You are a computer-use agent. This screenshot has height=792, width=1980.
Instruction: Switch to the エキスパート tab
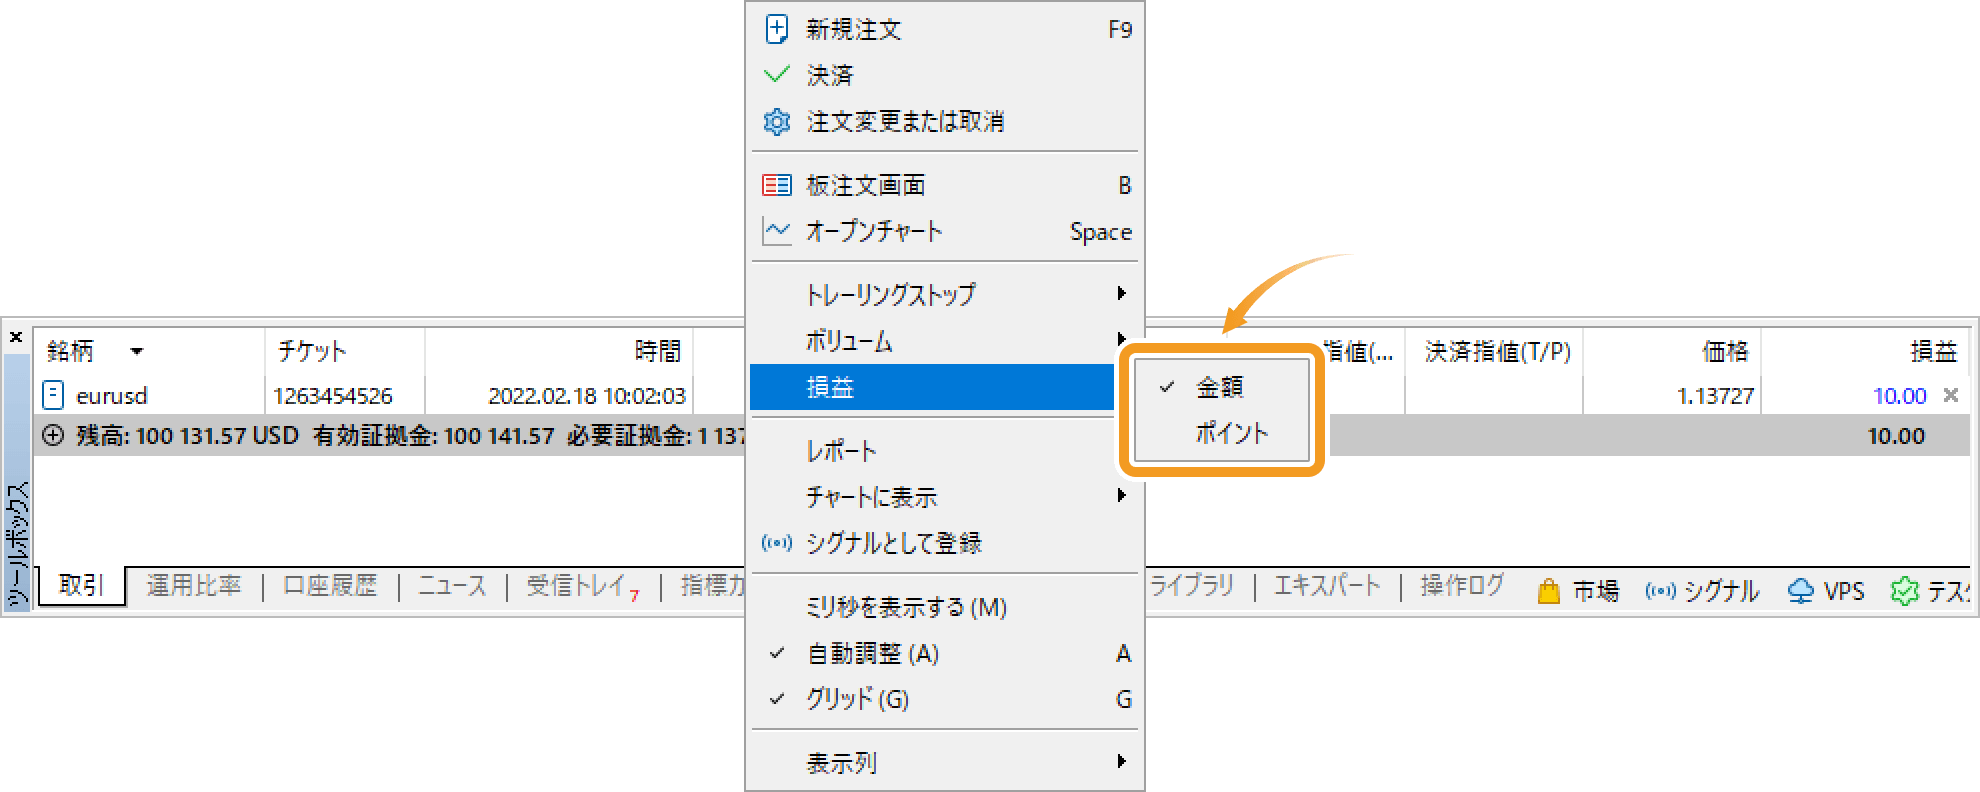point(1327,586)
